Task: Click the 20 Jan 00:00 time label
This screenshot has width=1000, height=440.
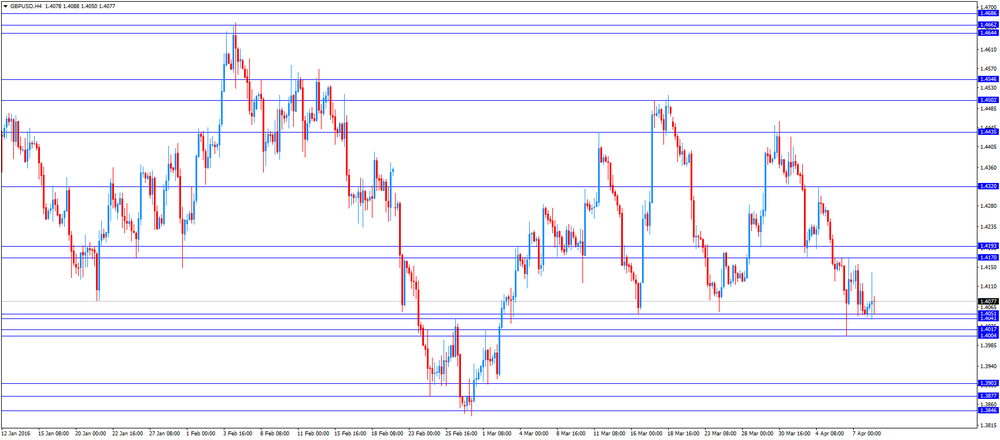Action: tap(90, 434)
